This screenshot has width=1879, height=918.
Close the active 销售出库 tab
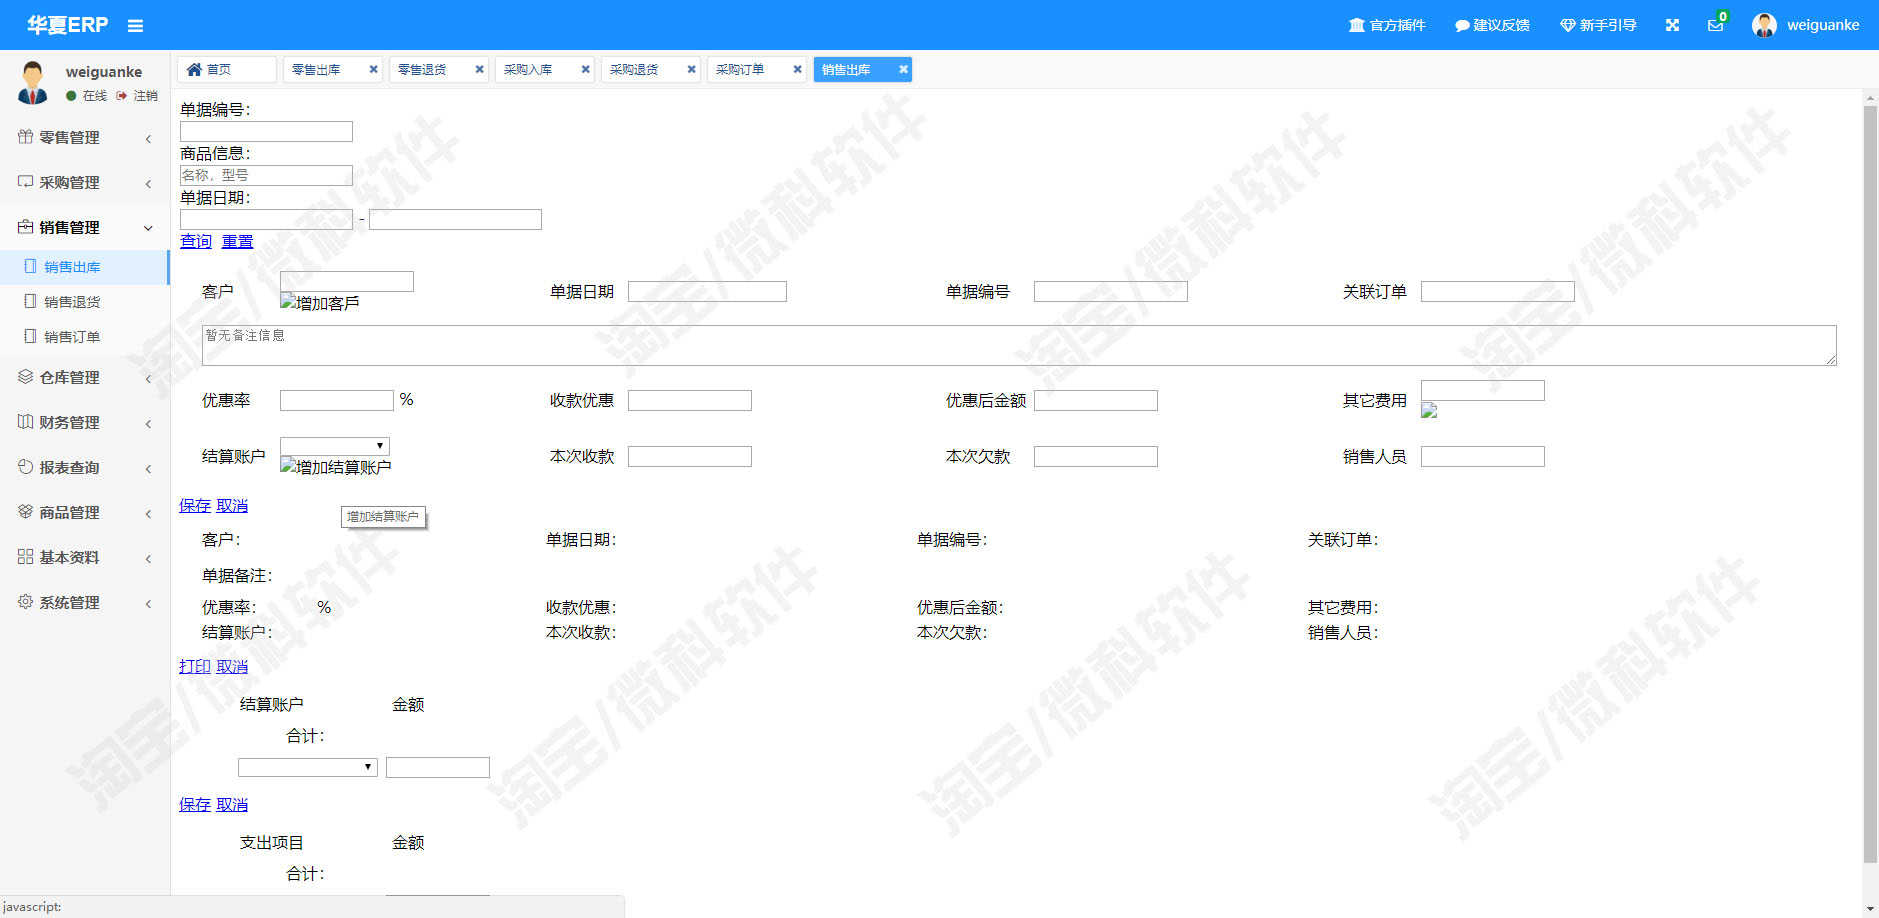tap(904, 69)
